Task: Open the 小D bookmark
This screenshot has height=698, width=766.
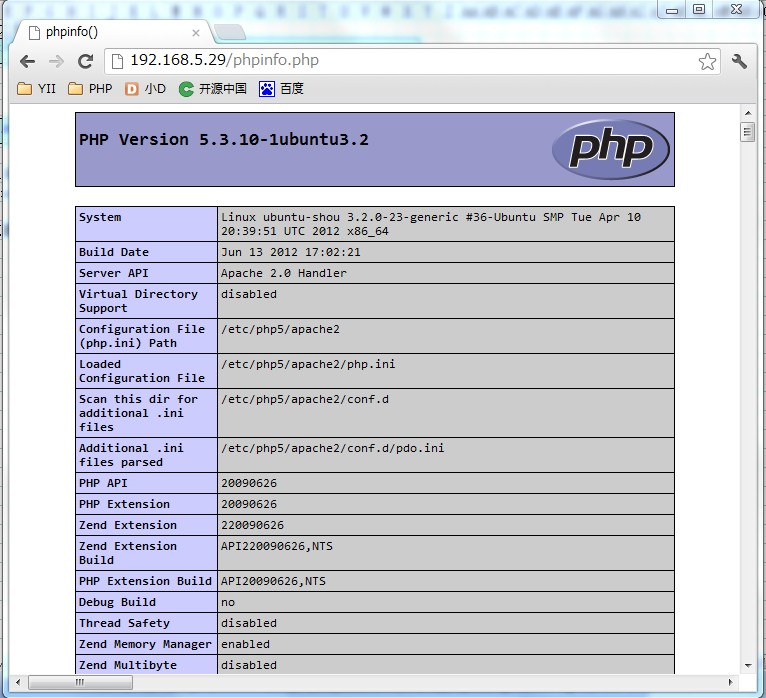Action: click(145, 89)
